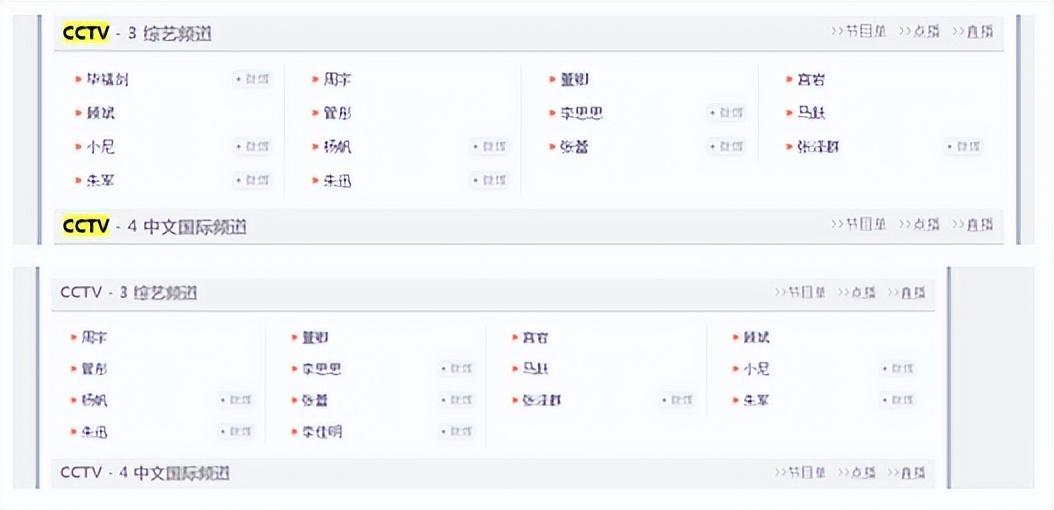The image size is (1054, 510).
Task: Open host 毕福剑's profile link
Action: pos(107,79)
